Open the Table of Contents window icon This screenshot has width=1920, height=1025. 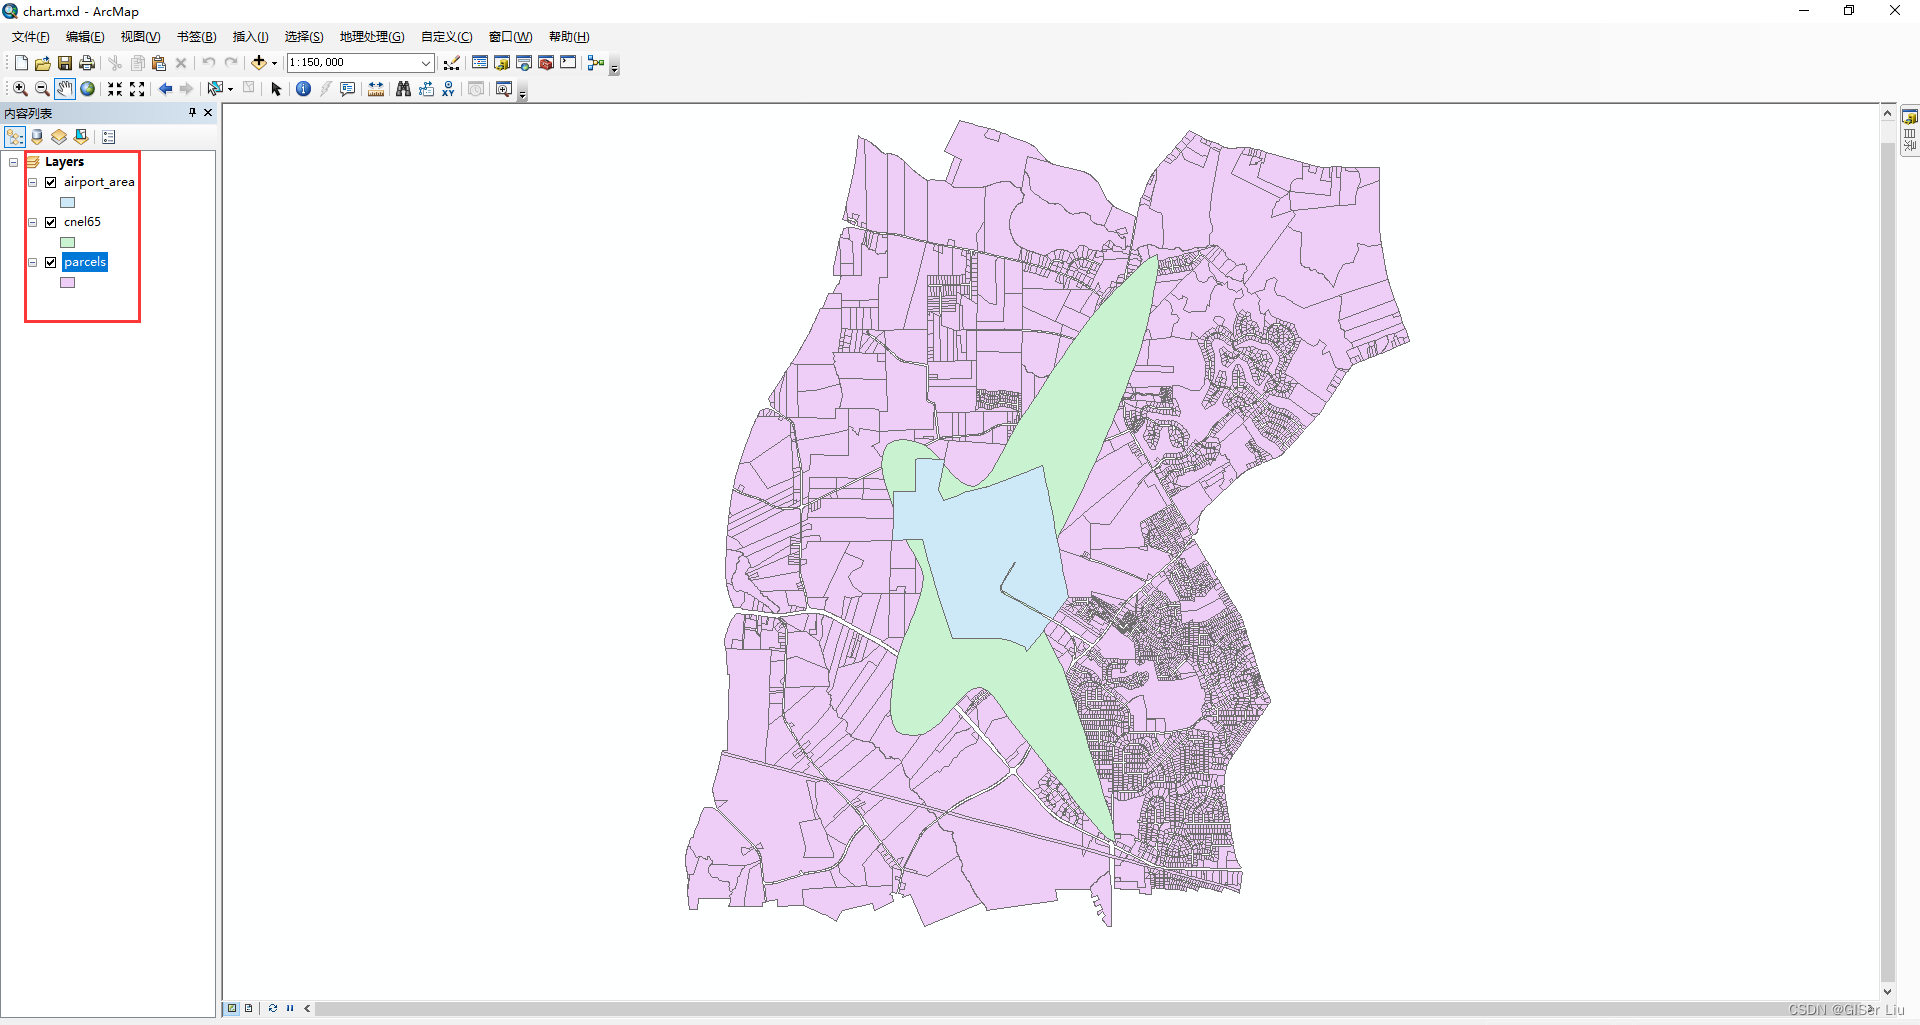click(480, 63)
